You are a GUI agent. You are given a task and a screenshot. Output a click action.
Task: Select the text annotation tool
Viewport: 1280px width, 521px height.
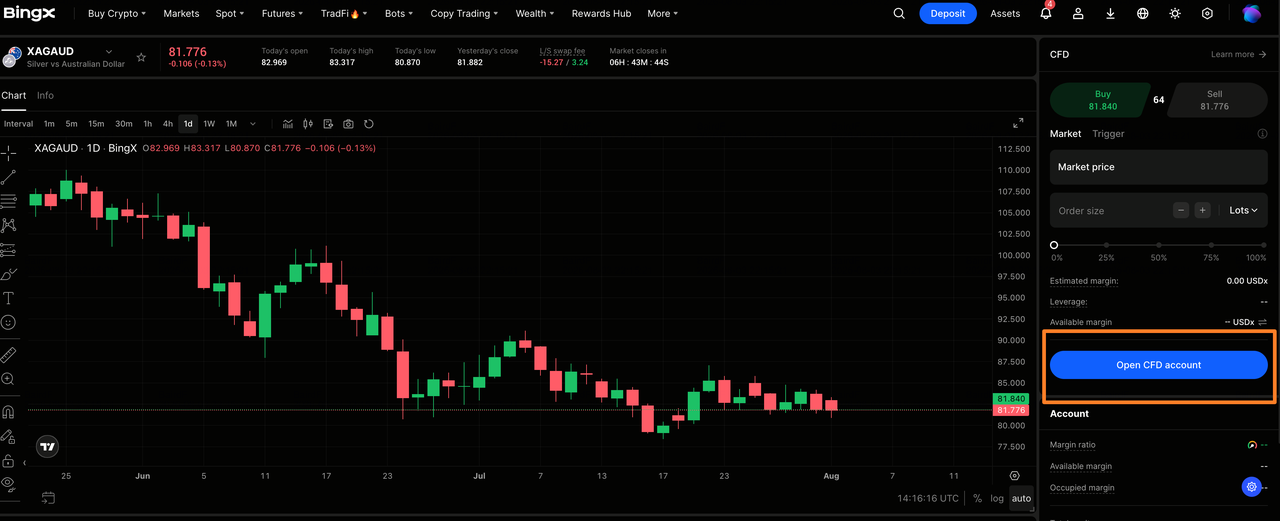[x=8, y=298]
